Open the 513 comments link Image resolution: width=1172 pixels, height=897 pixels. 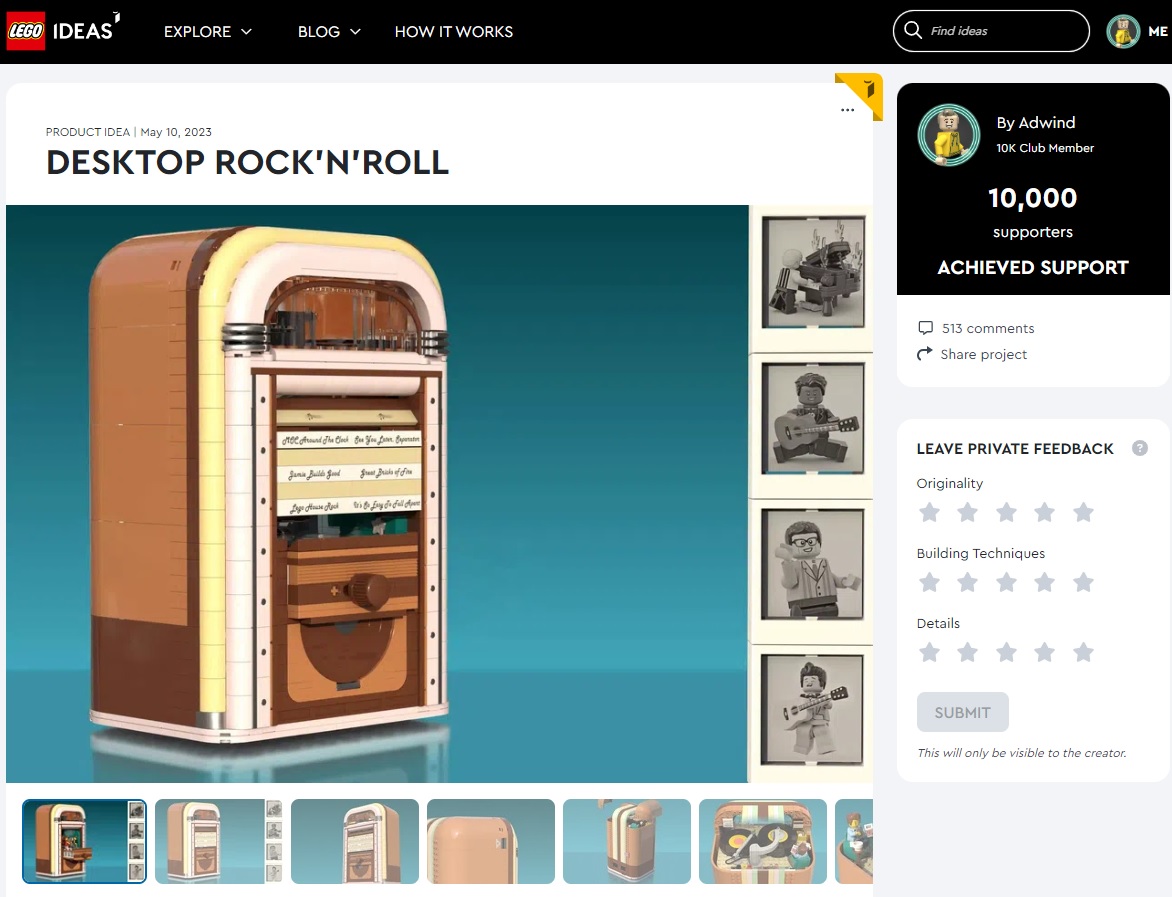click(988, 328)
